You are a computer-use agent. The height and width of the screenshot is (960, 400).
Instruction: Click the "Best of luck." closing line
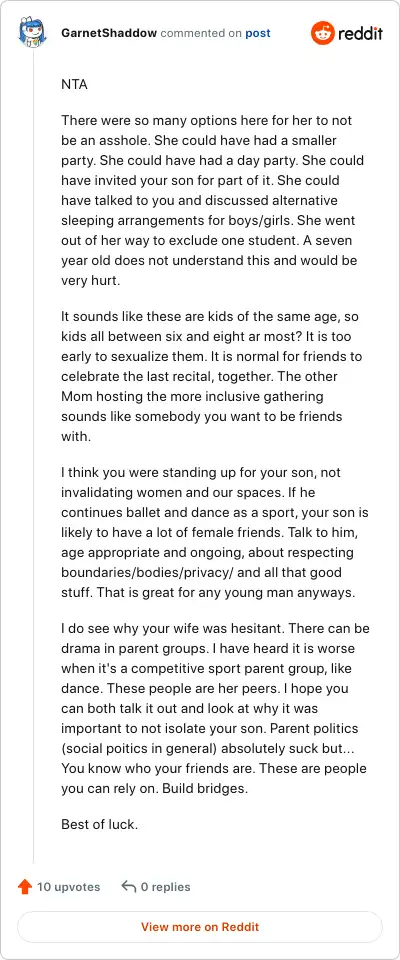(100, 824)
